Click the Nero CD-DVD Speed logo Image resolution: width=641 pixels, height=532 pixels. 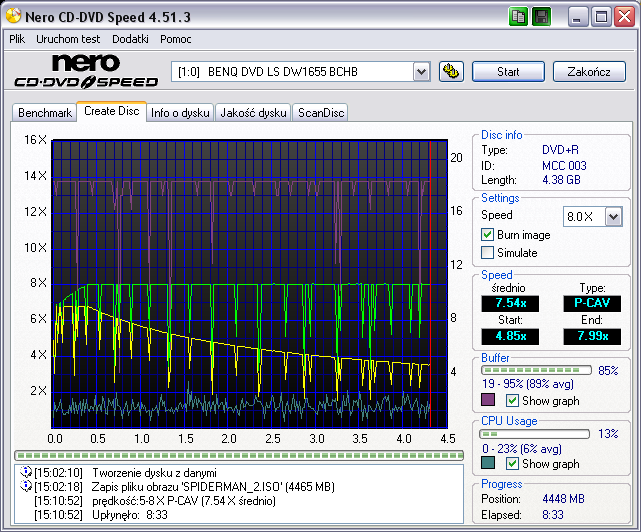tap(86, 71)
